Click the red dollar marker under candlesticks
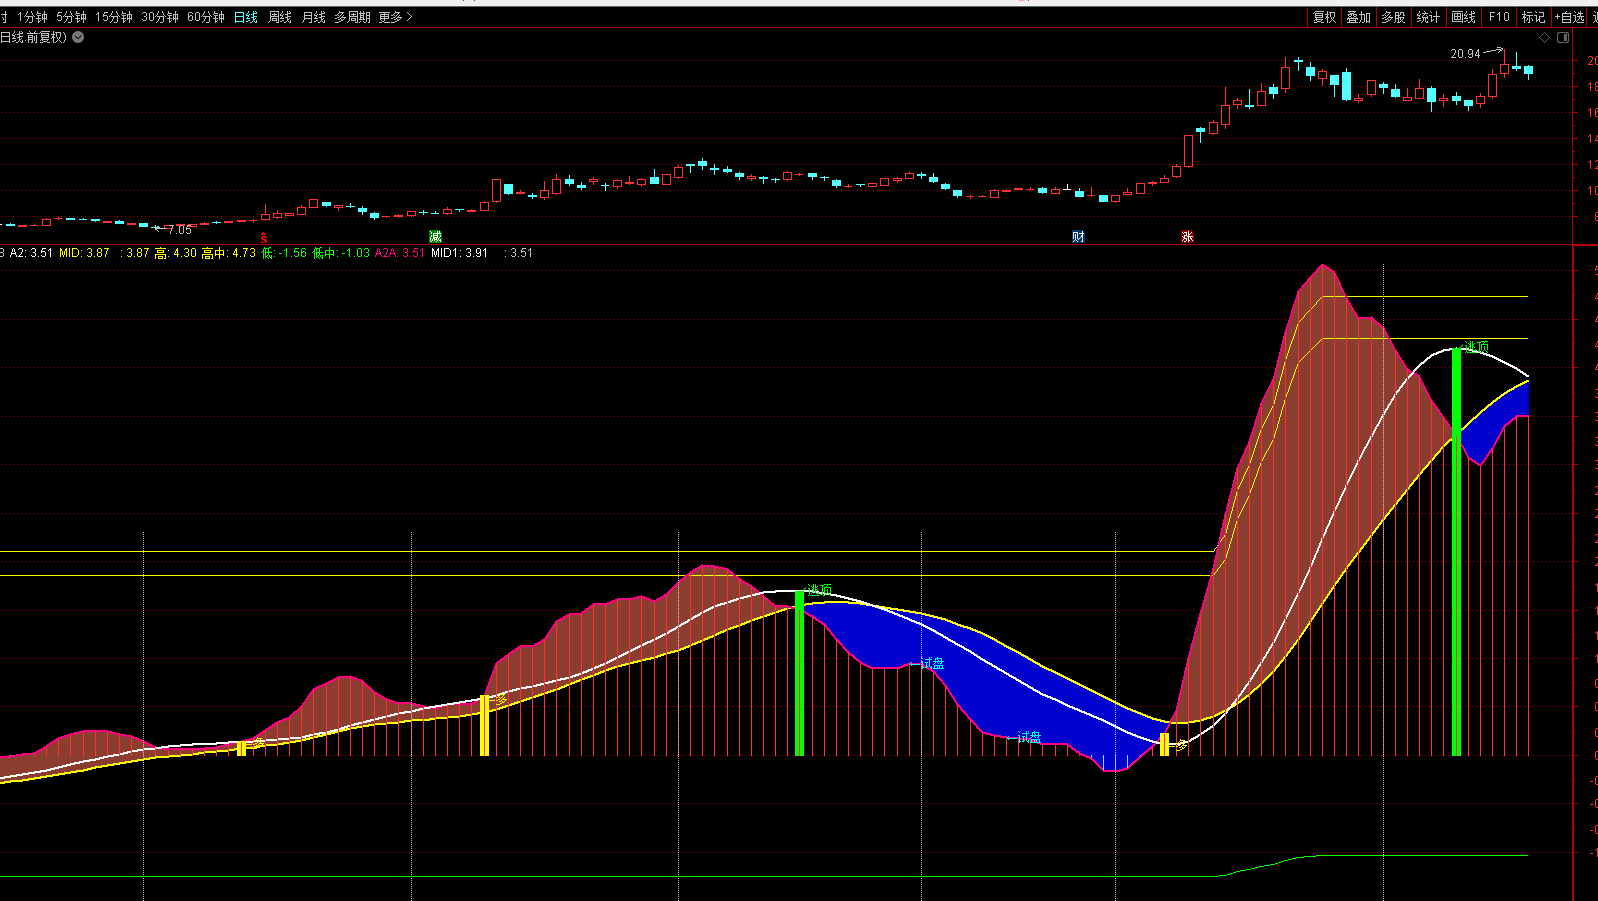Screen dimensions: 1598x901 click(x=264, y=238)
